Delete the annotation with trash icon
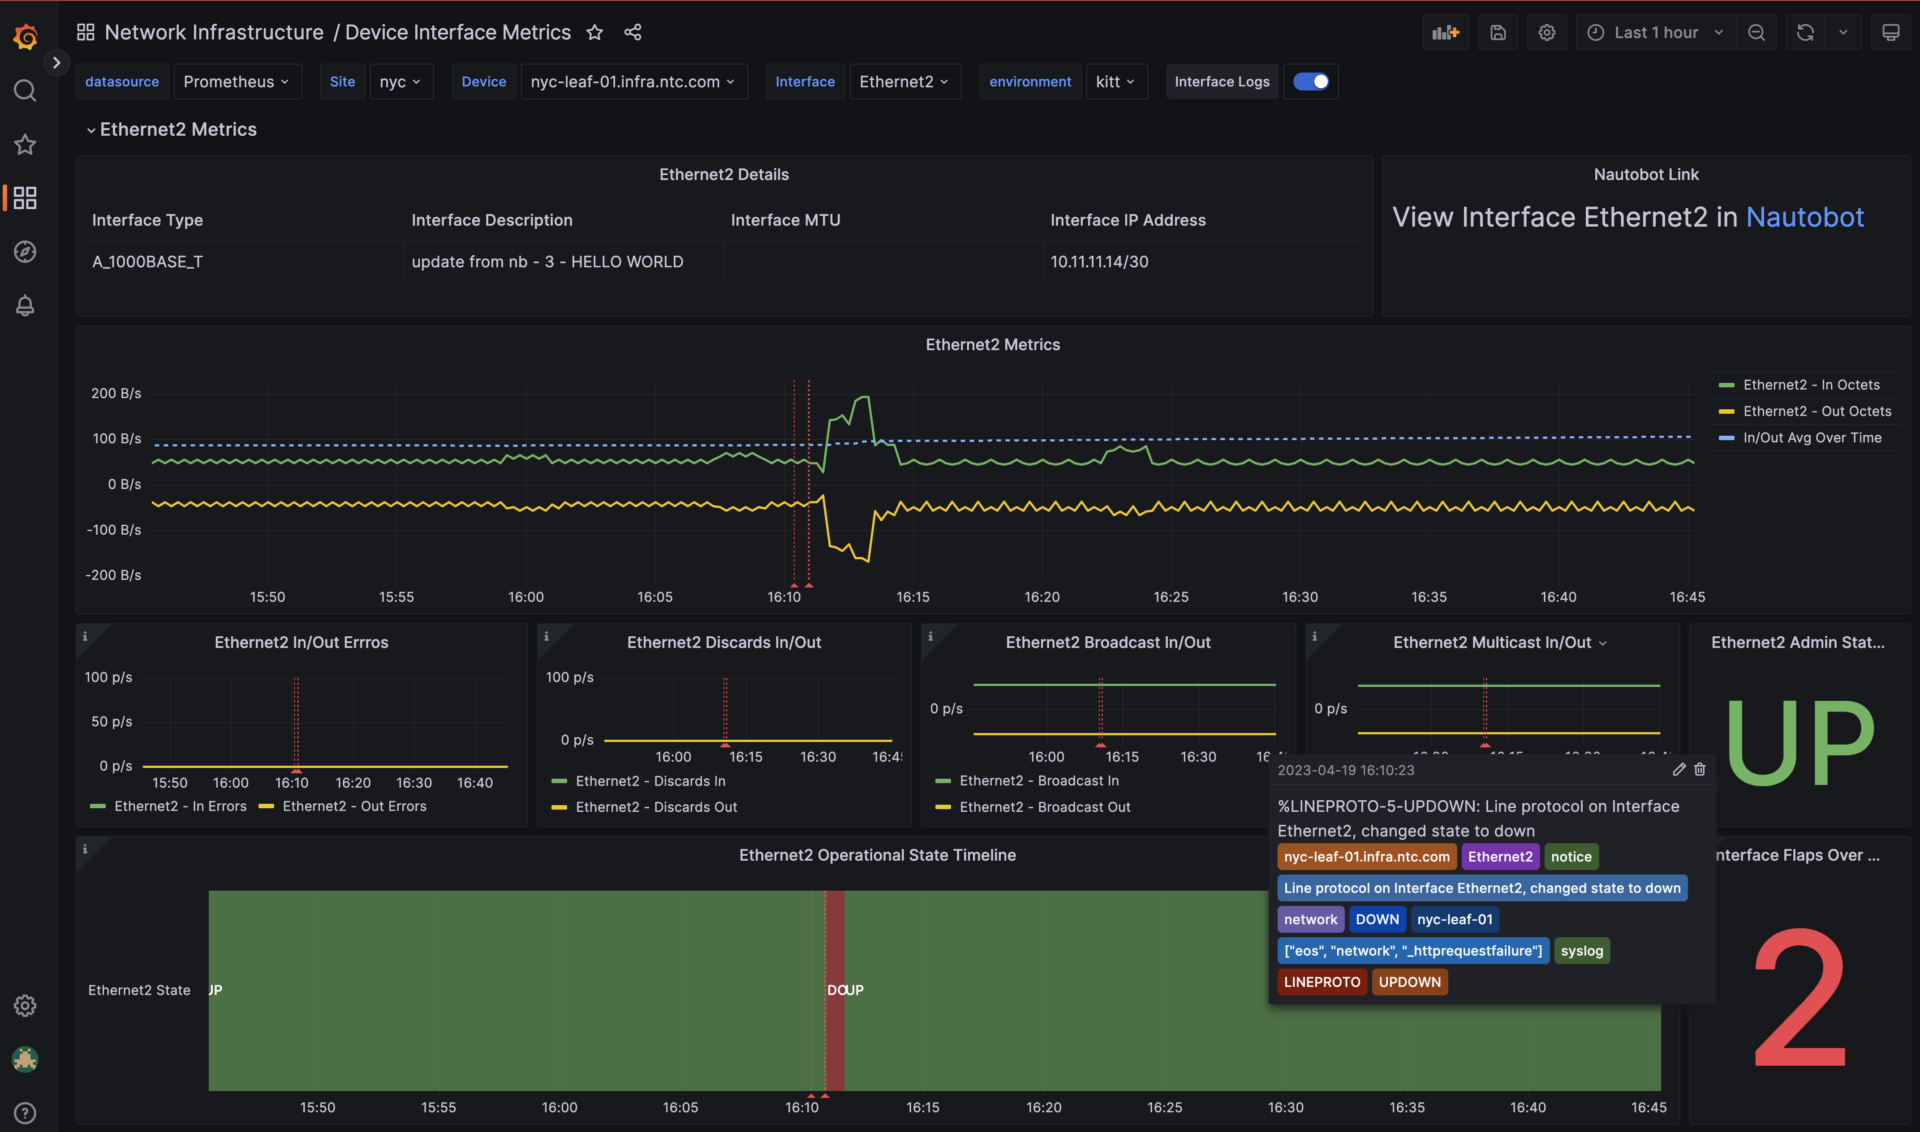This screenshot has height=1132, width=1920. coord(1700,769)
